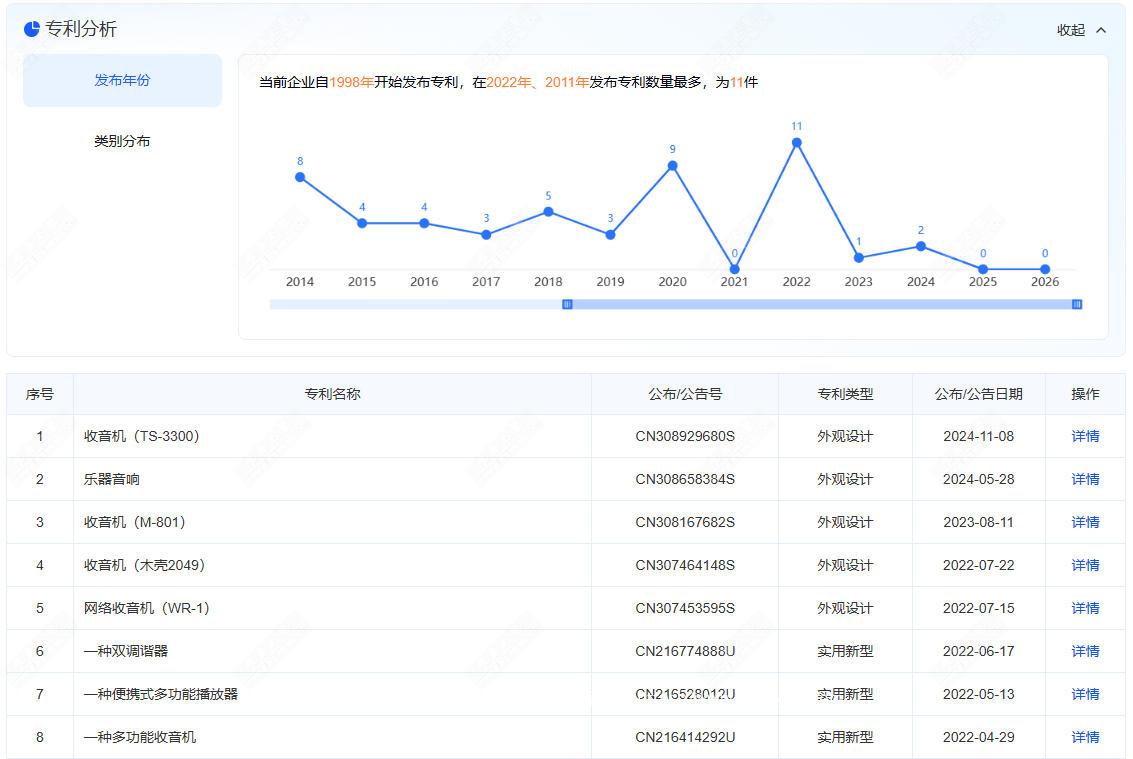Image resolution: width=1133 pixels, height=759 pixels.
Task: Select the 发布年份 tab
Action: click(x=122, y=80)
